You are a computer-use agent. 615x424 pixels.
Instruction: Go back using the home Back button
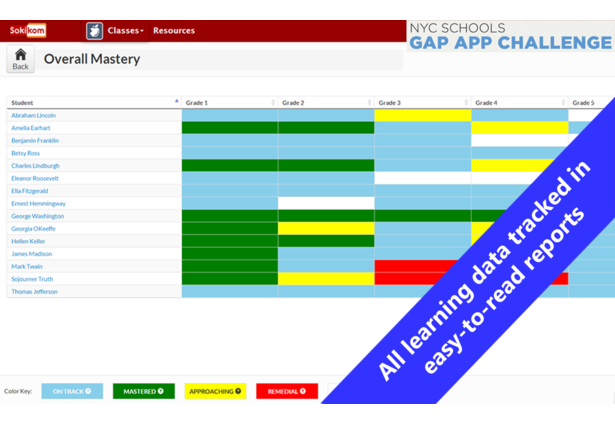point(20,59)
